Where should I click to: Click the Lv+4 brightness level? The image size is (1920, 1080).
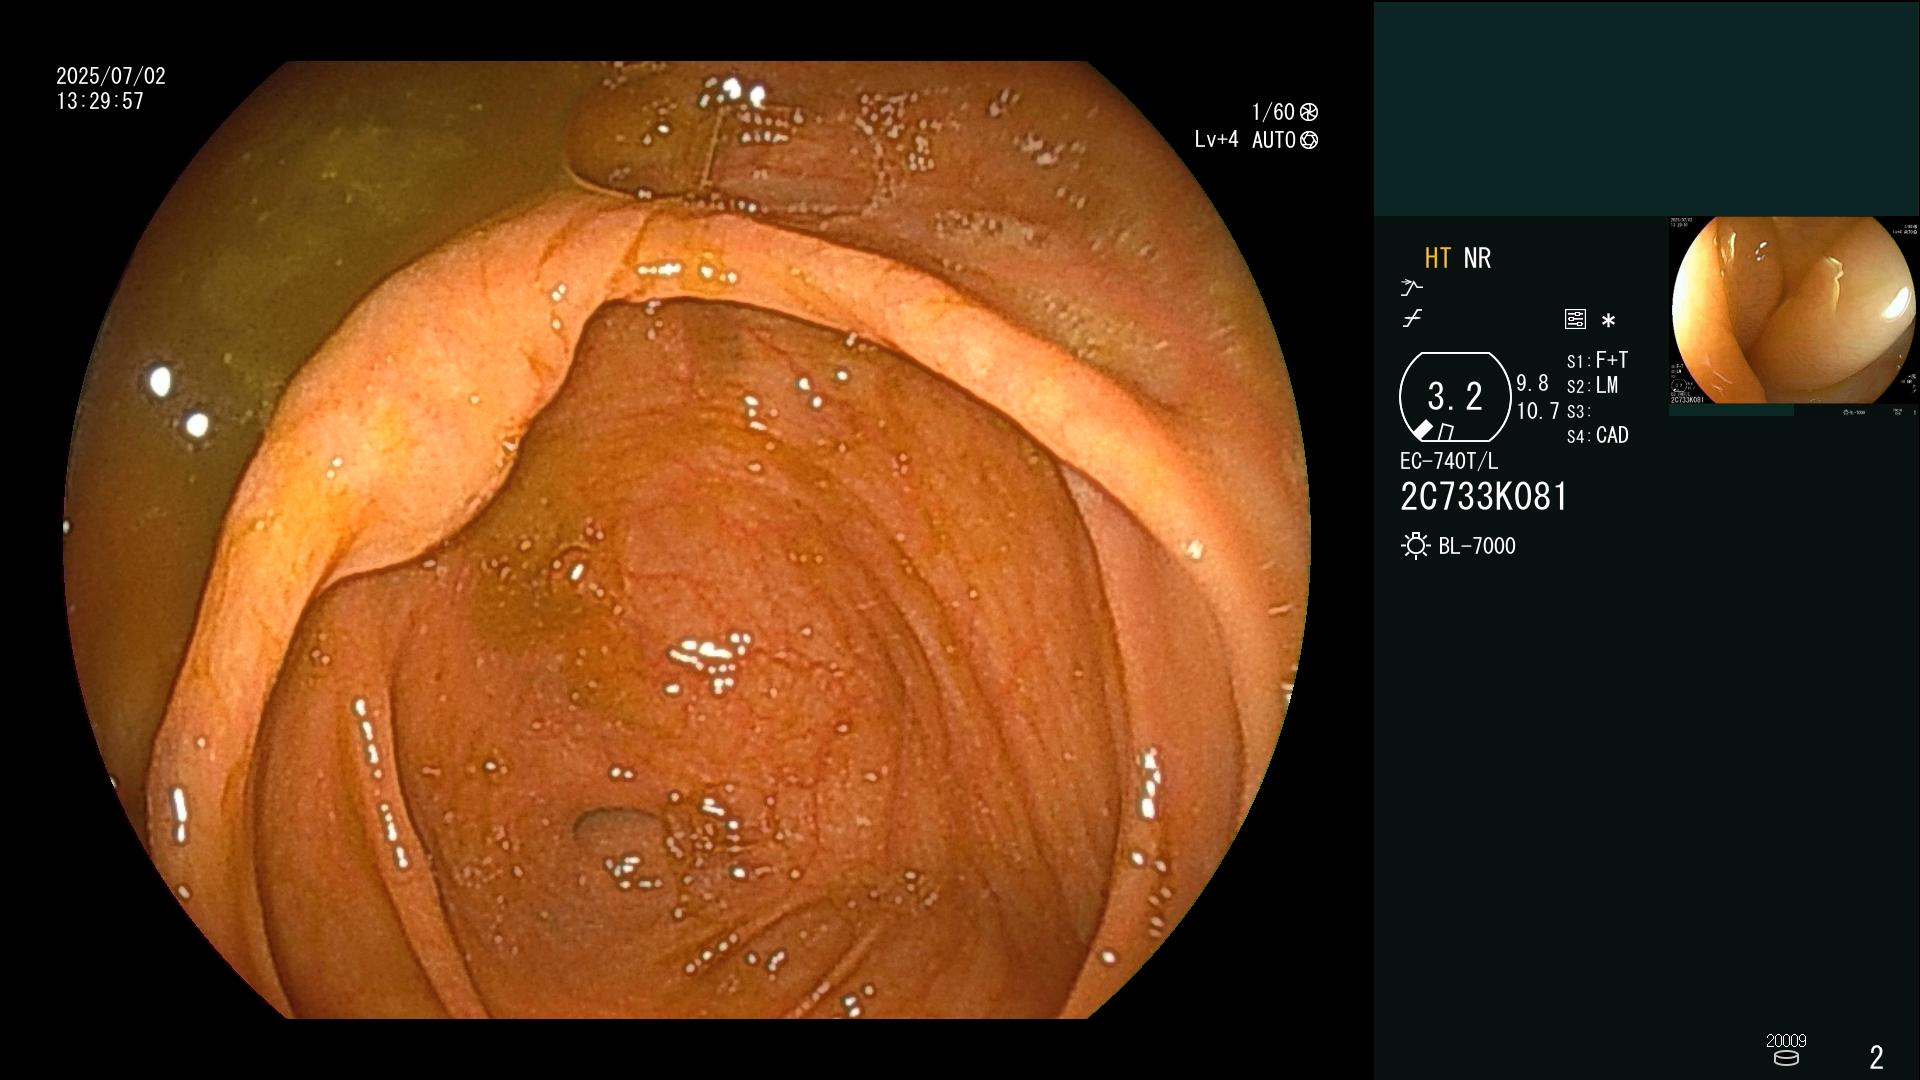(x=1216, y=140)
